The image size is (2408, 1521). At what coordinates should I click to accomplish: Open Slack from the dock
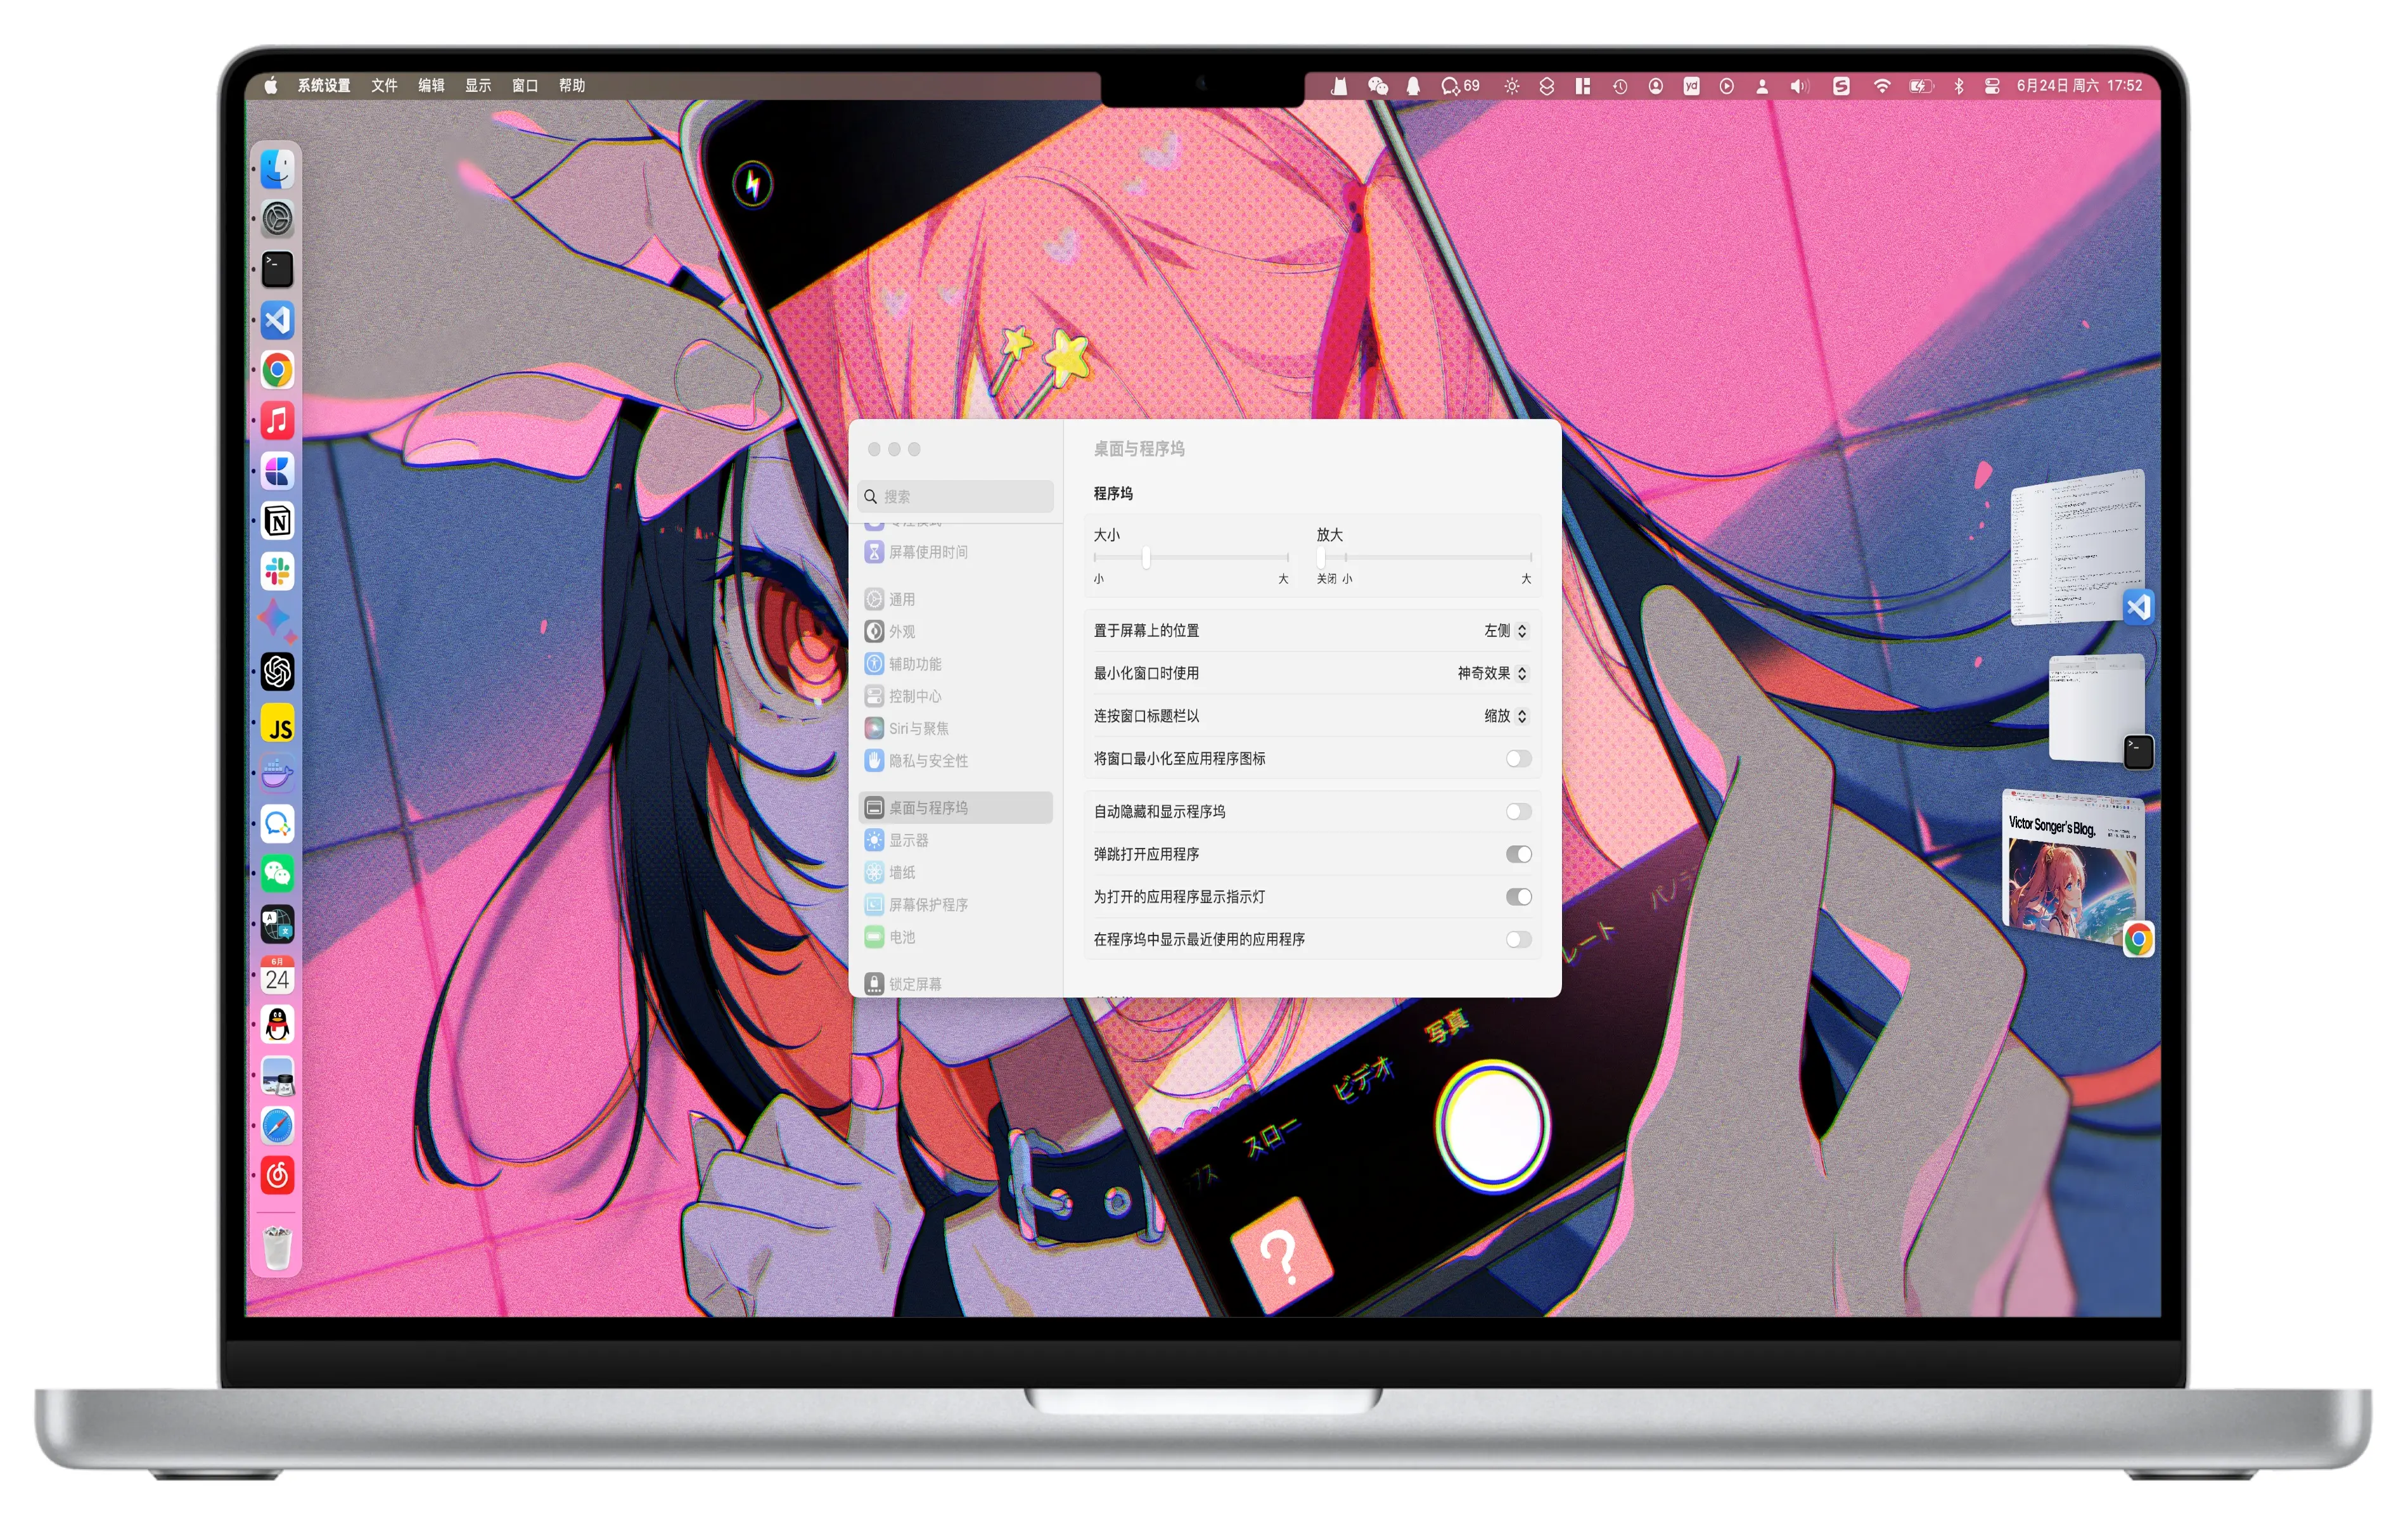click(x=277, y=571)
